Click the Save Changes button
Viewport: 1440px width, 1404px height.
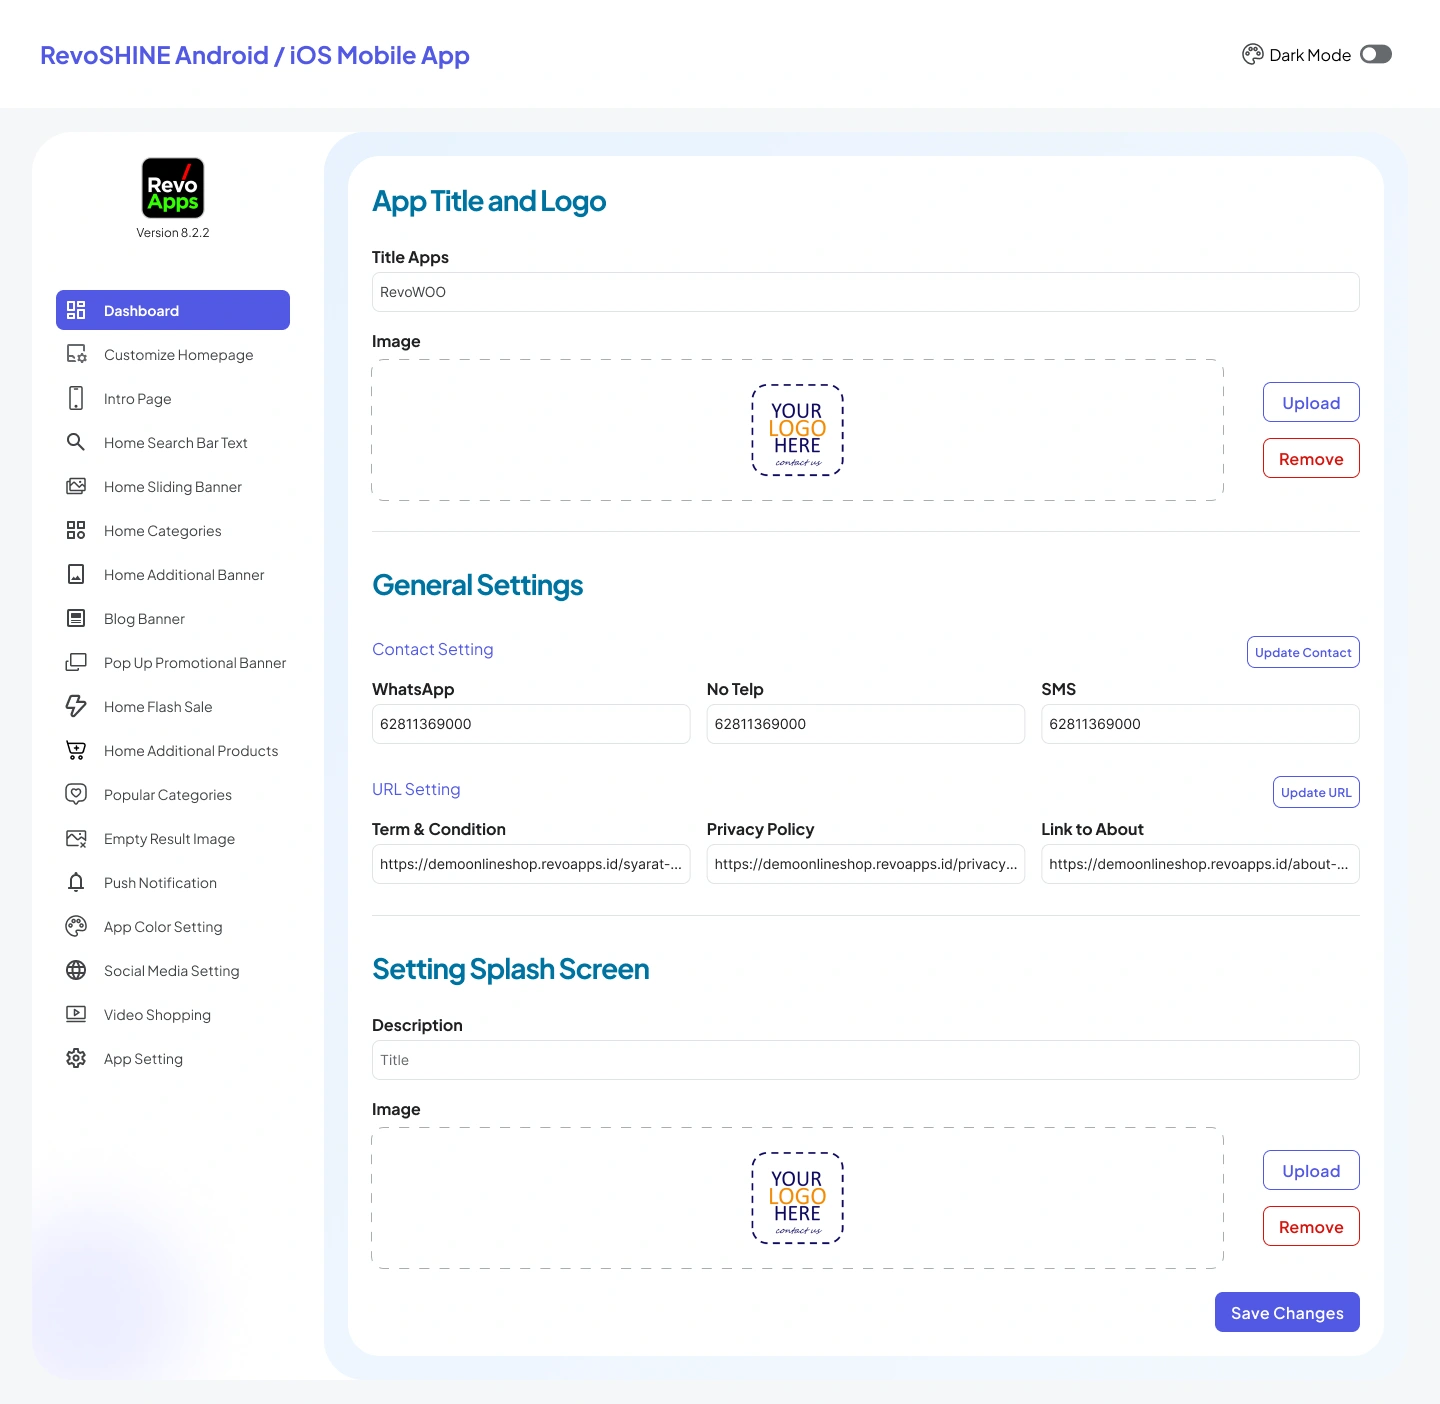(1287, 1312)
